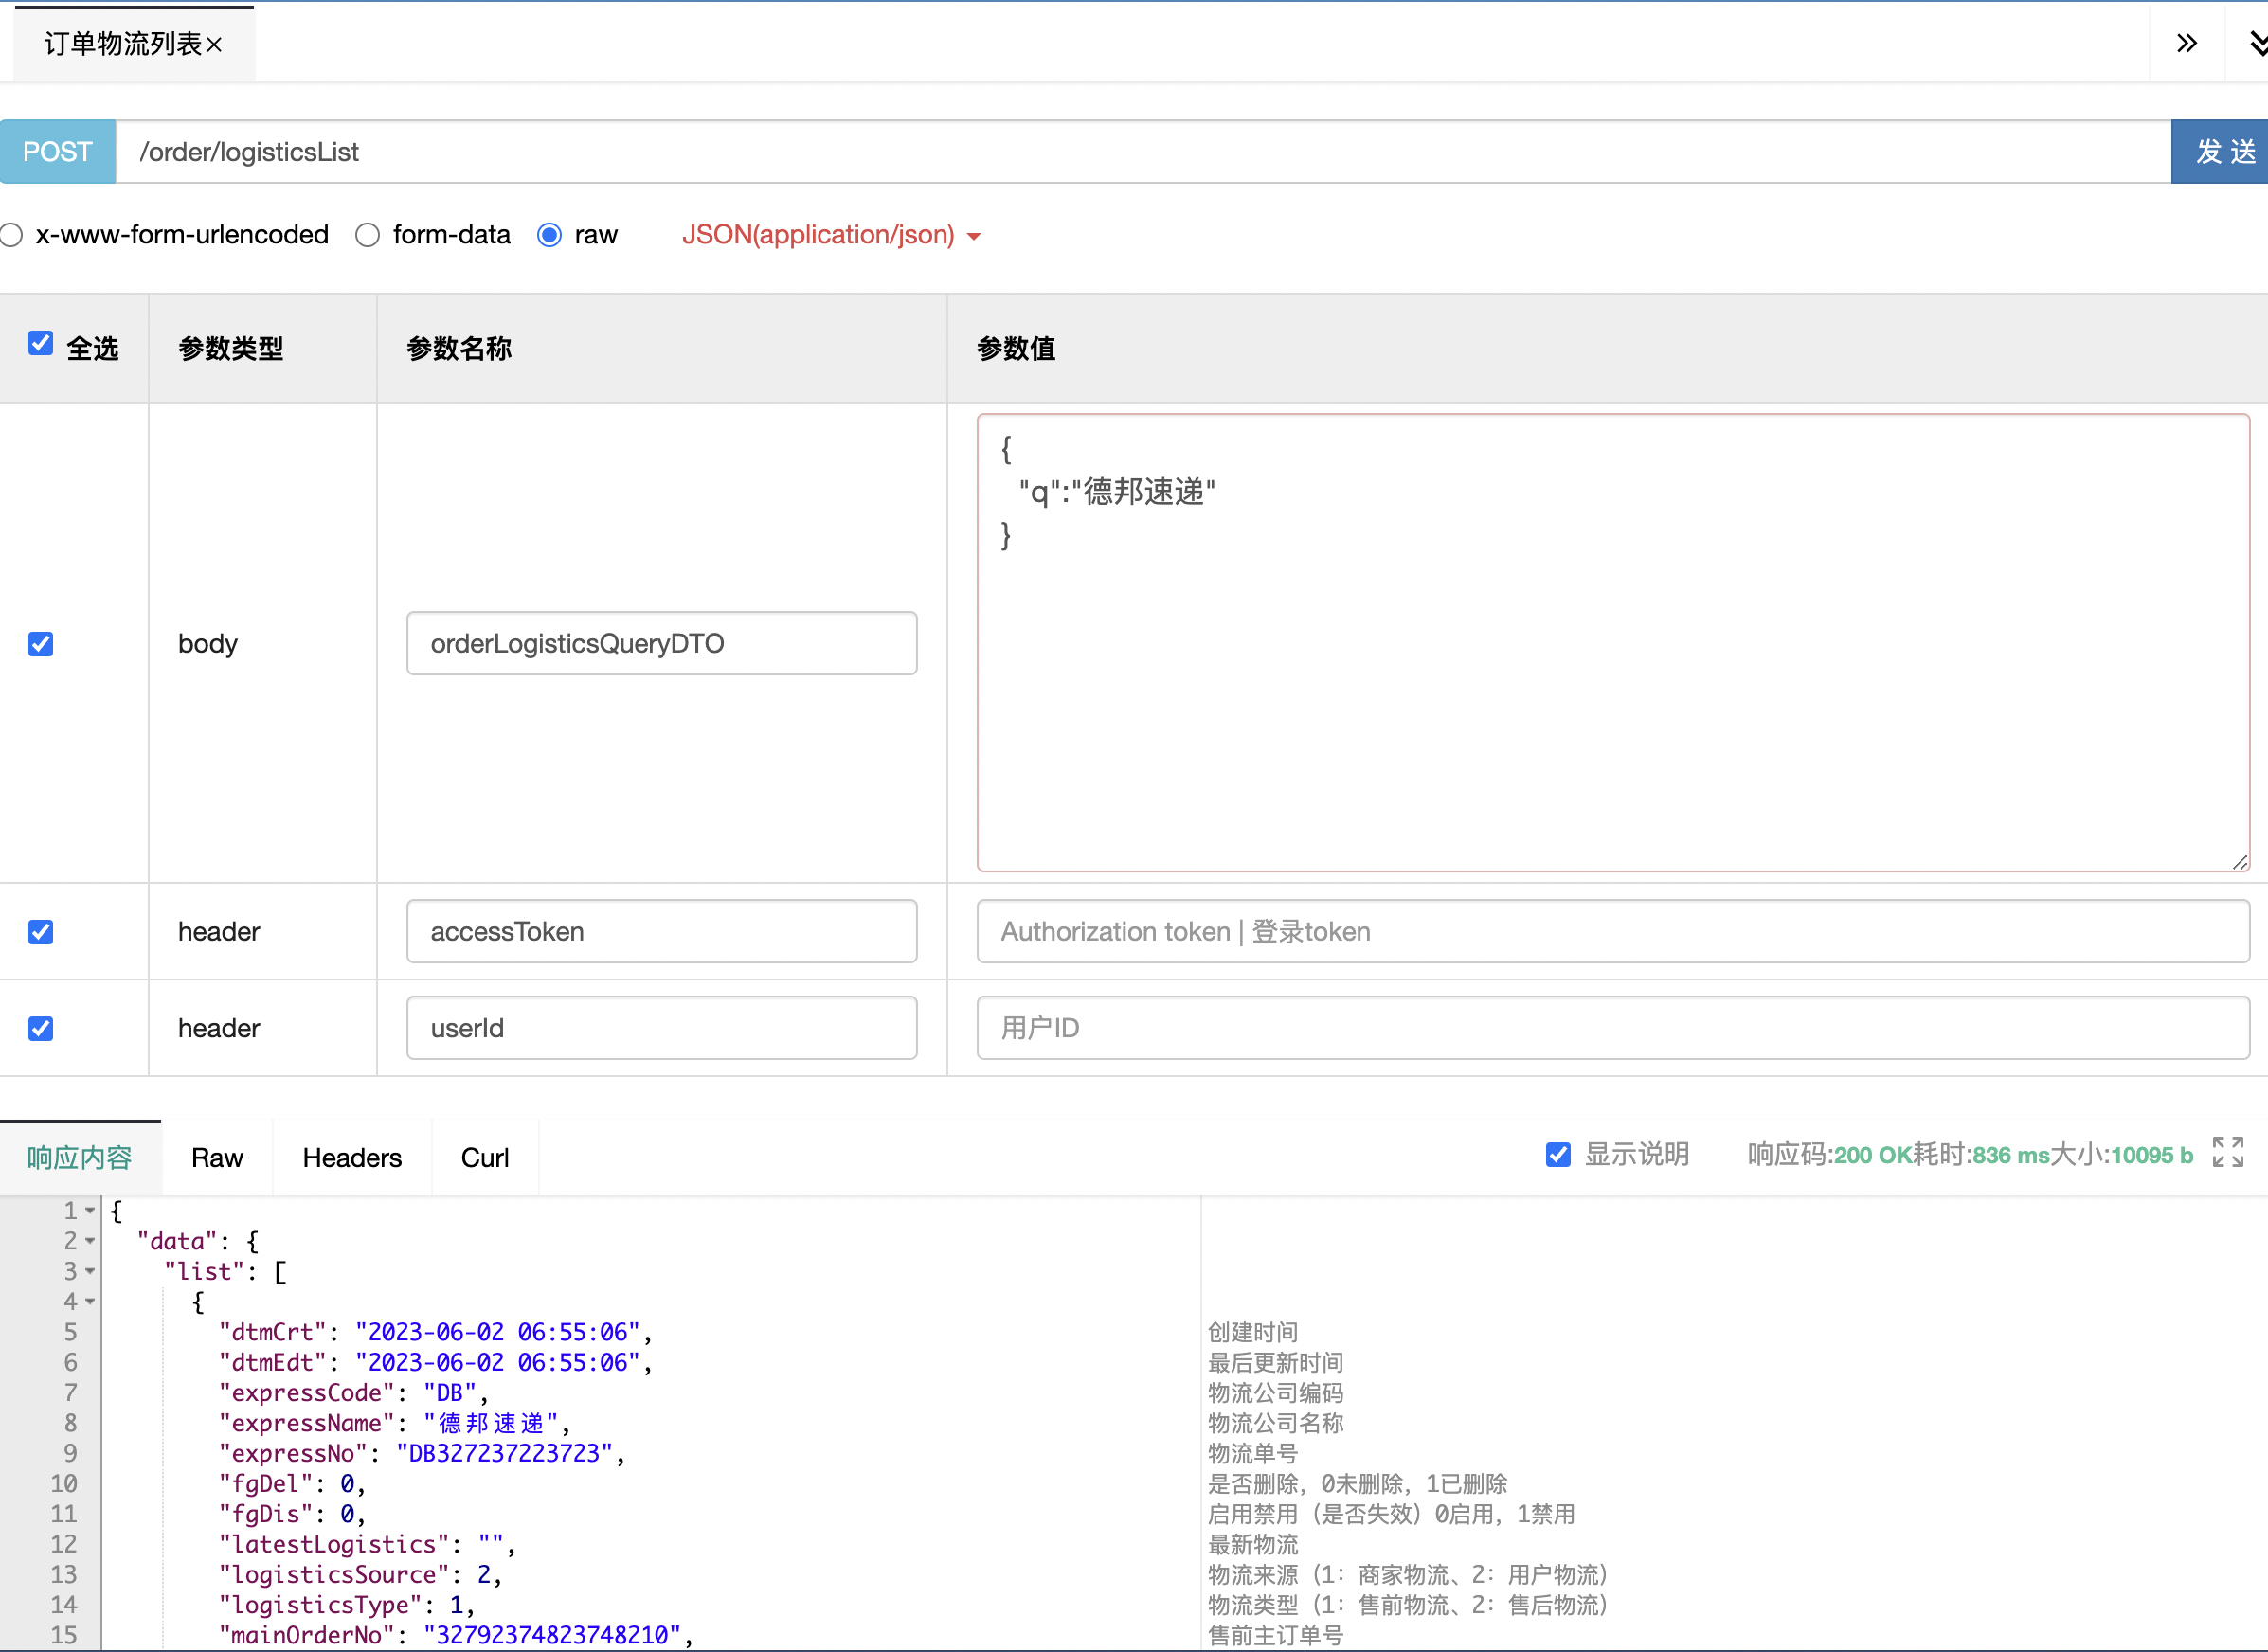Switch to the Curl tab
Viewport: 2268px width, 1652px height.
click(485, 1158)
